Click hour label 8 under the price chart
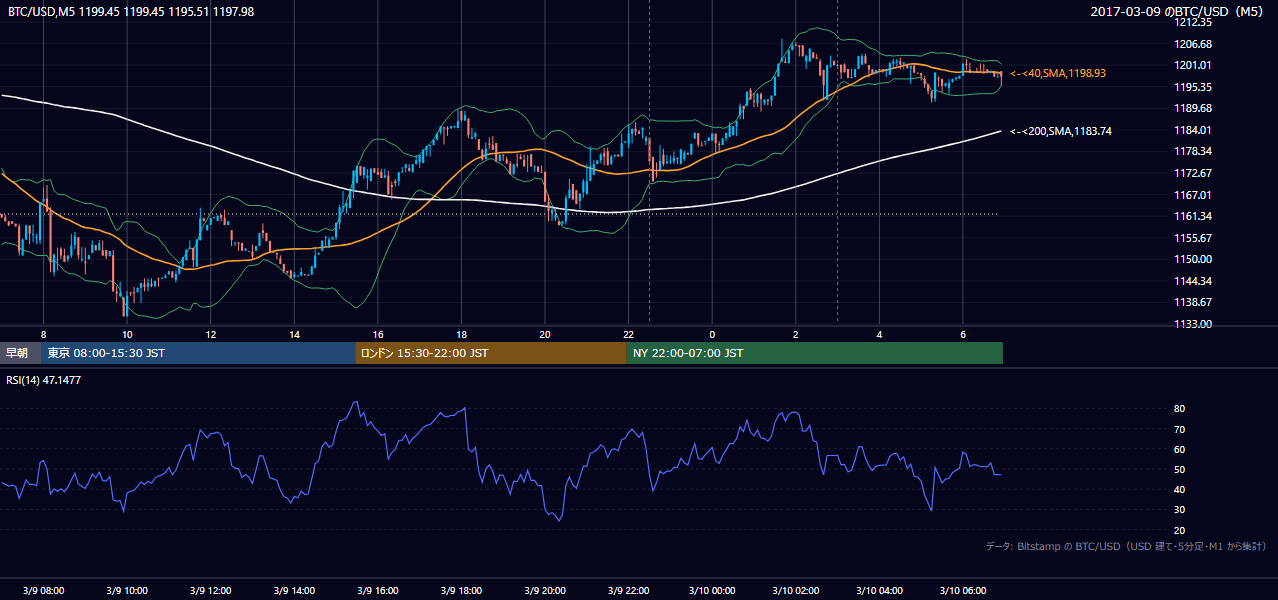 click(43, 333)
